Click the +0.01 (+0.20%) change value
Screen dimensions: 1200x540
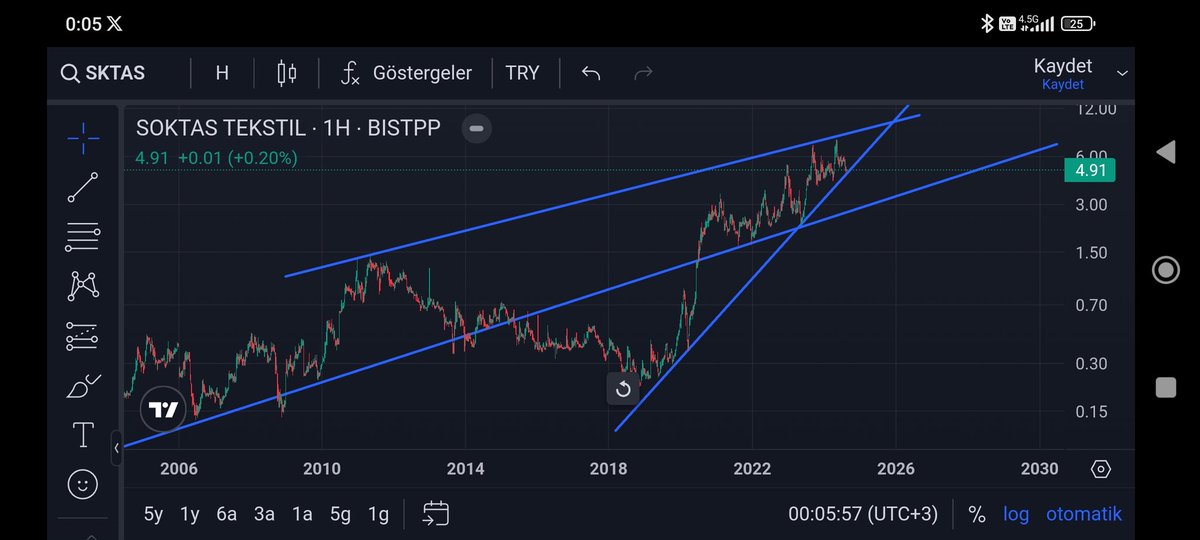[238, 157]
